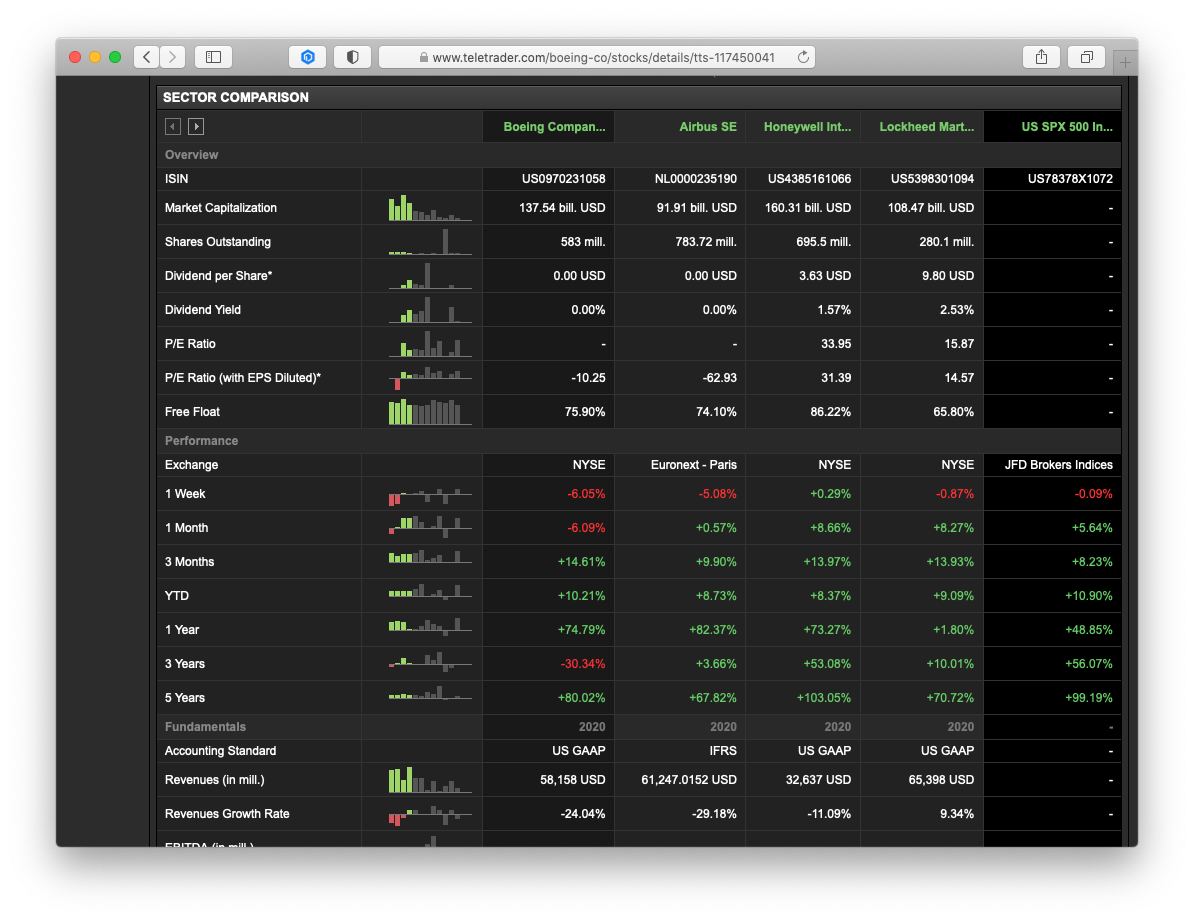
Task: Open the Share menu icon
Action: click(x=1041, y=57)
